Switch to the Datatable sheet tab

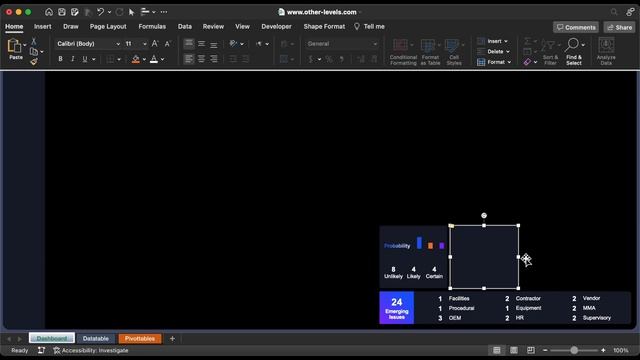coord(96,338)
